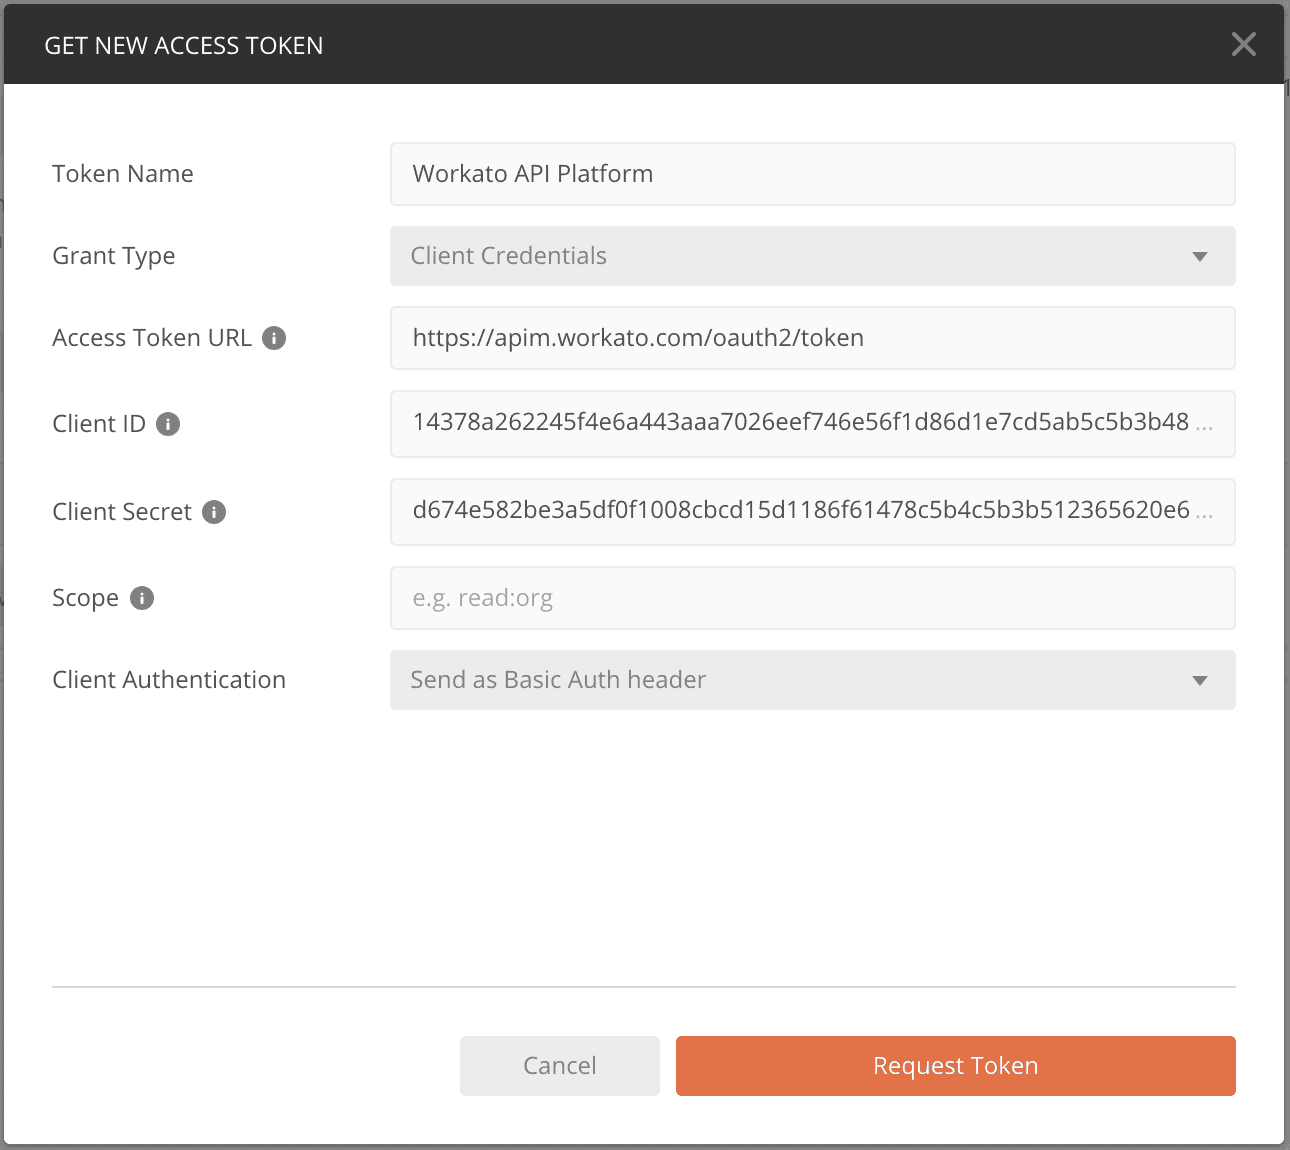This screenshot has width=1290, height=1150.
Task: Click the close X icon on the dialog
Action: click(1243, 44)
